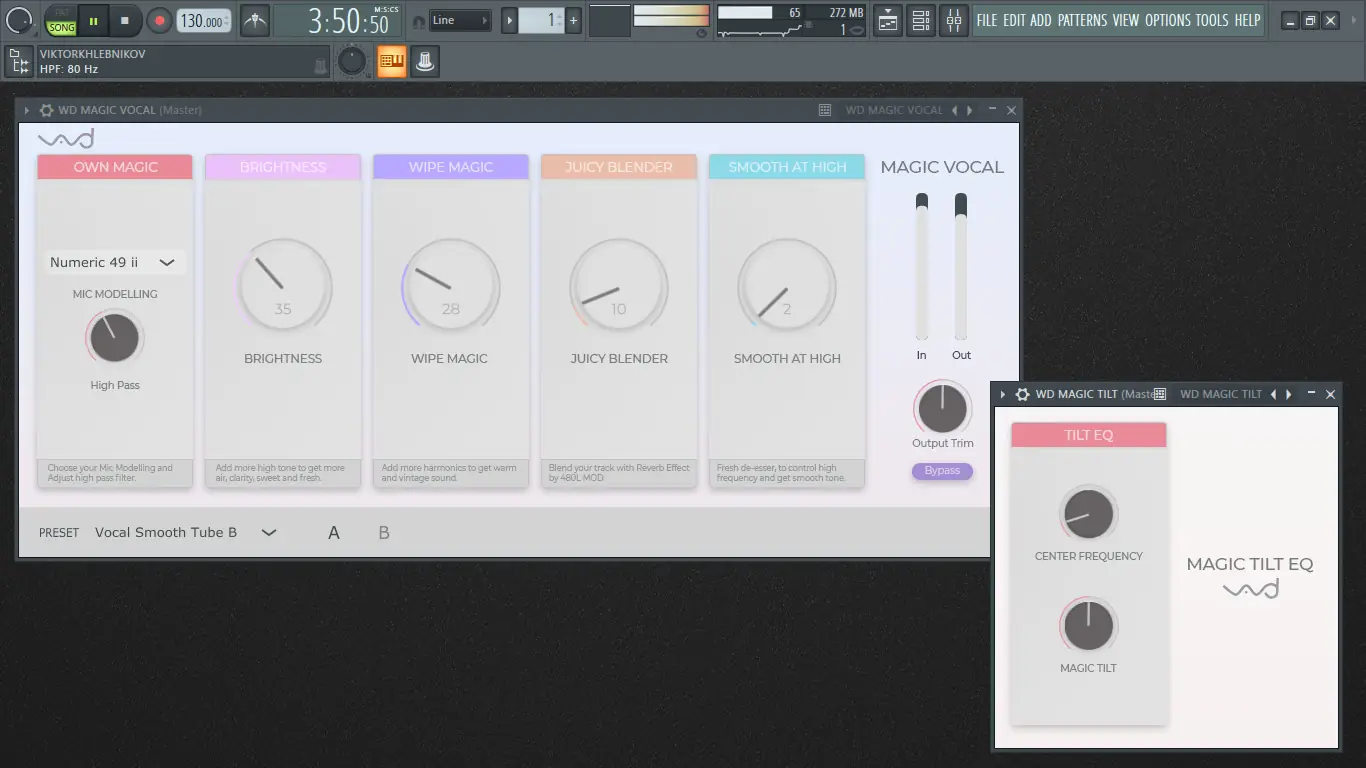The width and height of the screenshot is (1366, 768).
Task: Click the TILT EQ header
Action: pos(1089,435)
